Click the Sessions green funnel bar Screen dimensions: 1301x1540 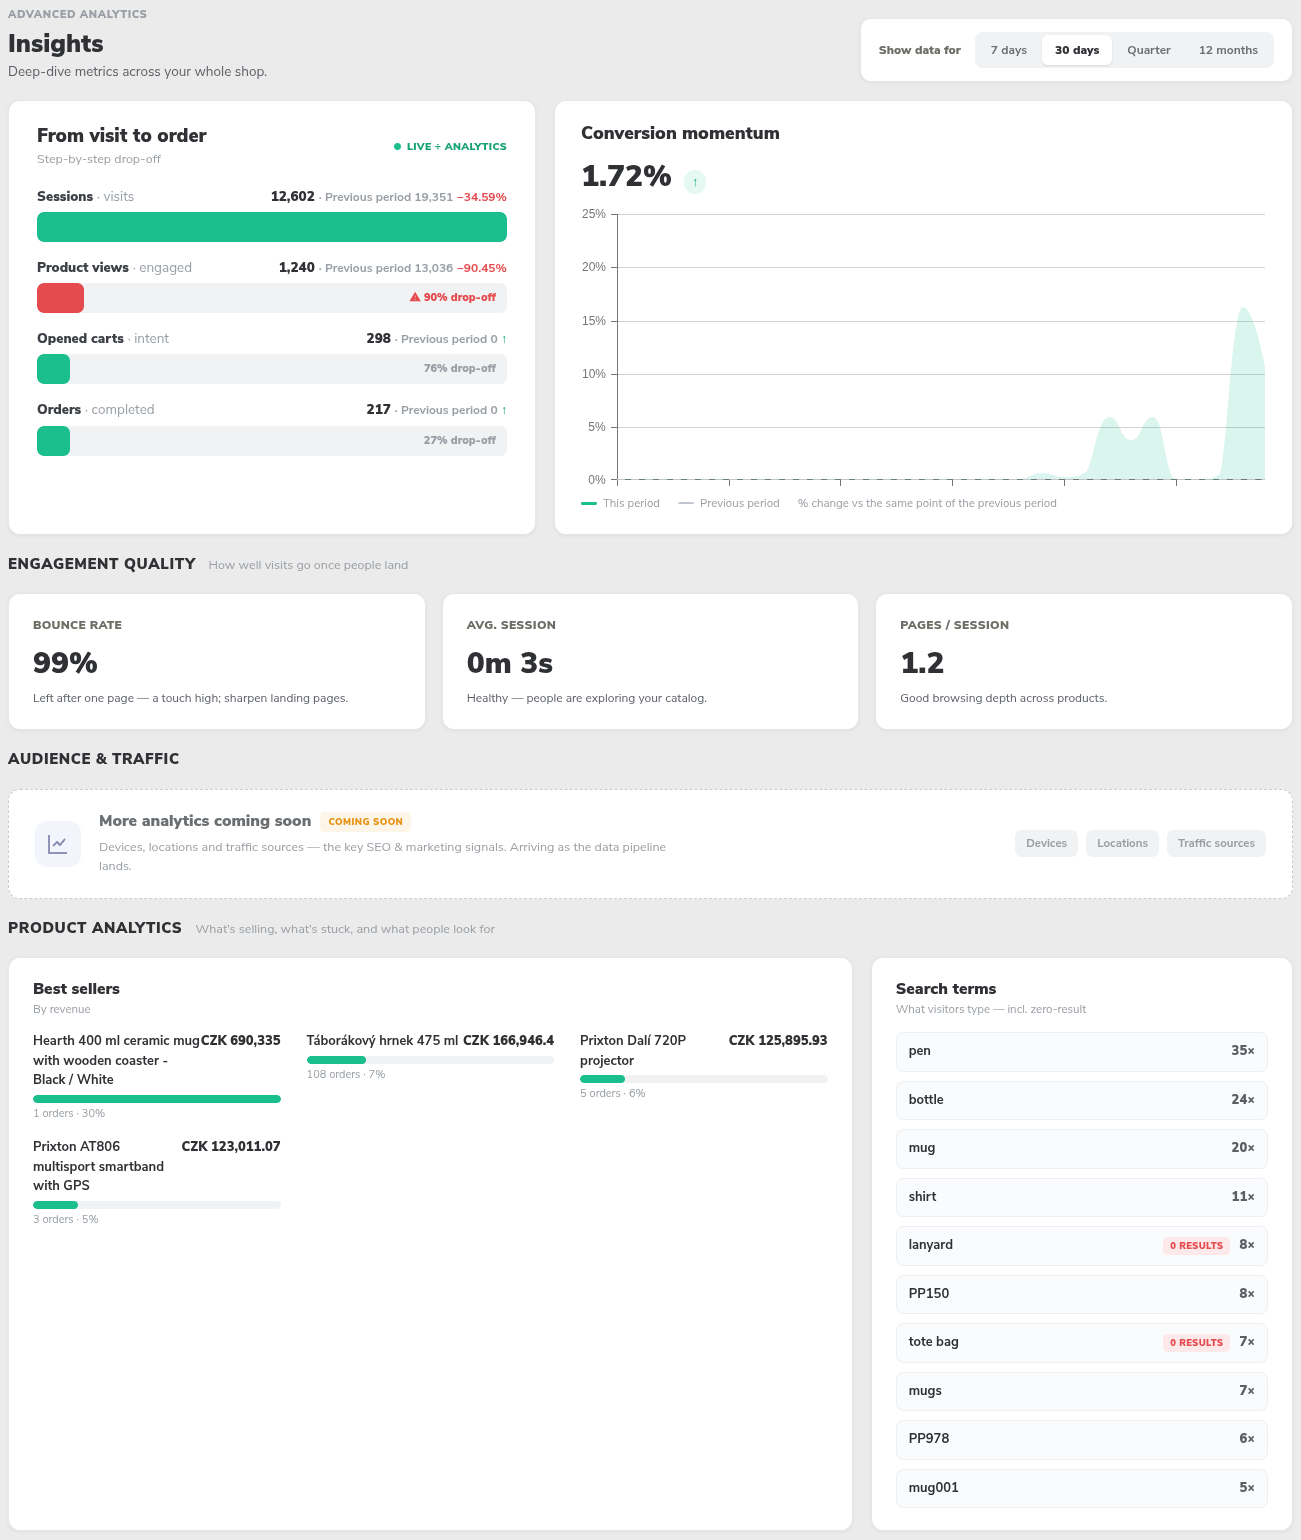[272, 227]
